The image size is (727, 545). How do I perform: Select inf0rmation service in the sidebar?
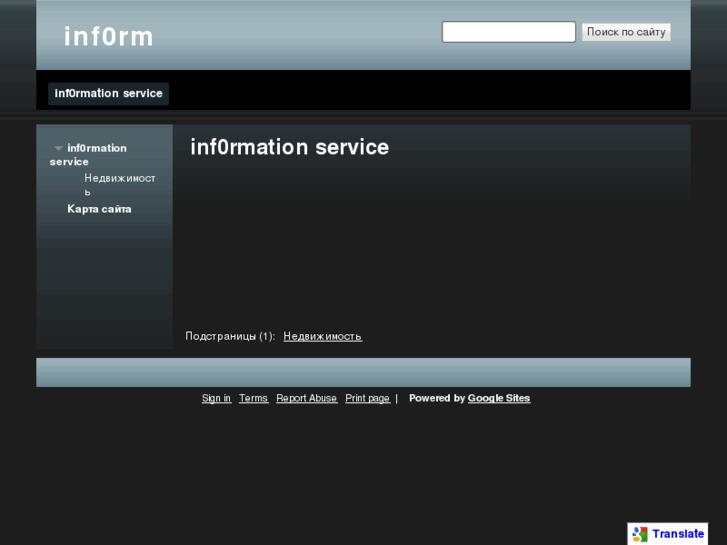[x=88, y=155]
